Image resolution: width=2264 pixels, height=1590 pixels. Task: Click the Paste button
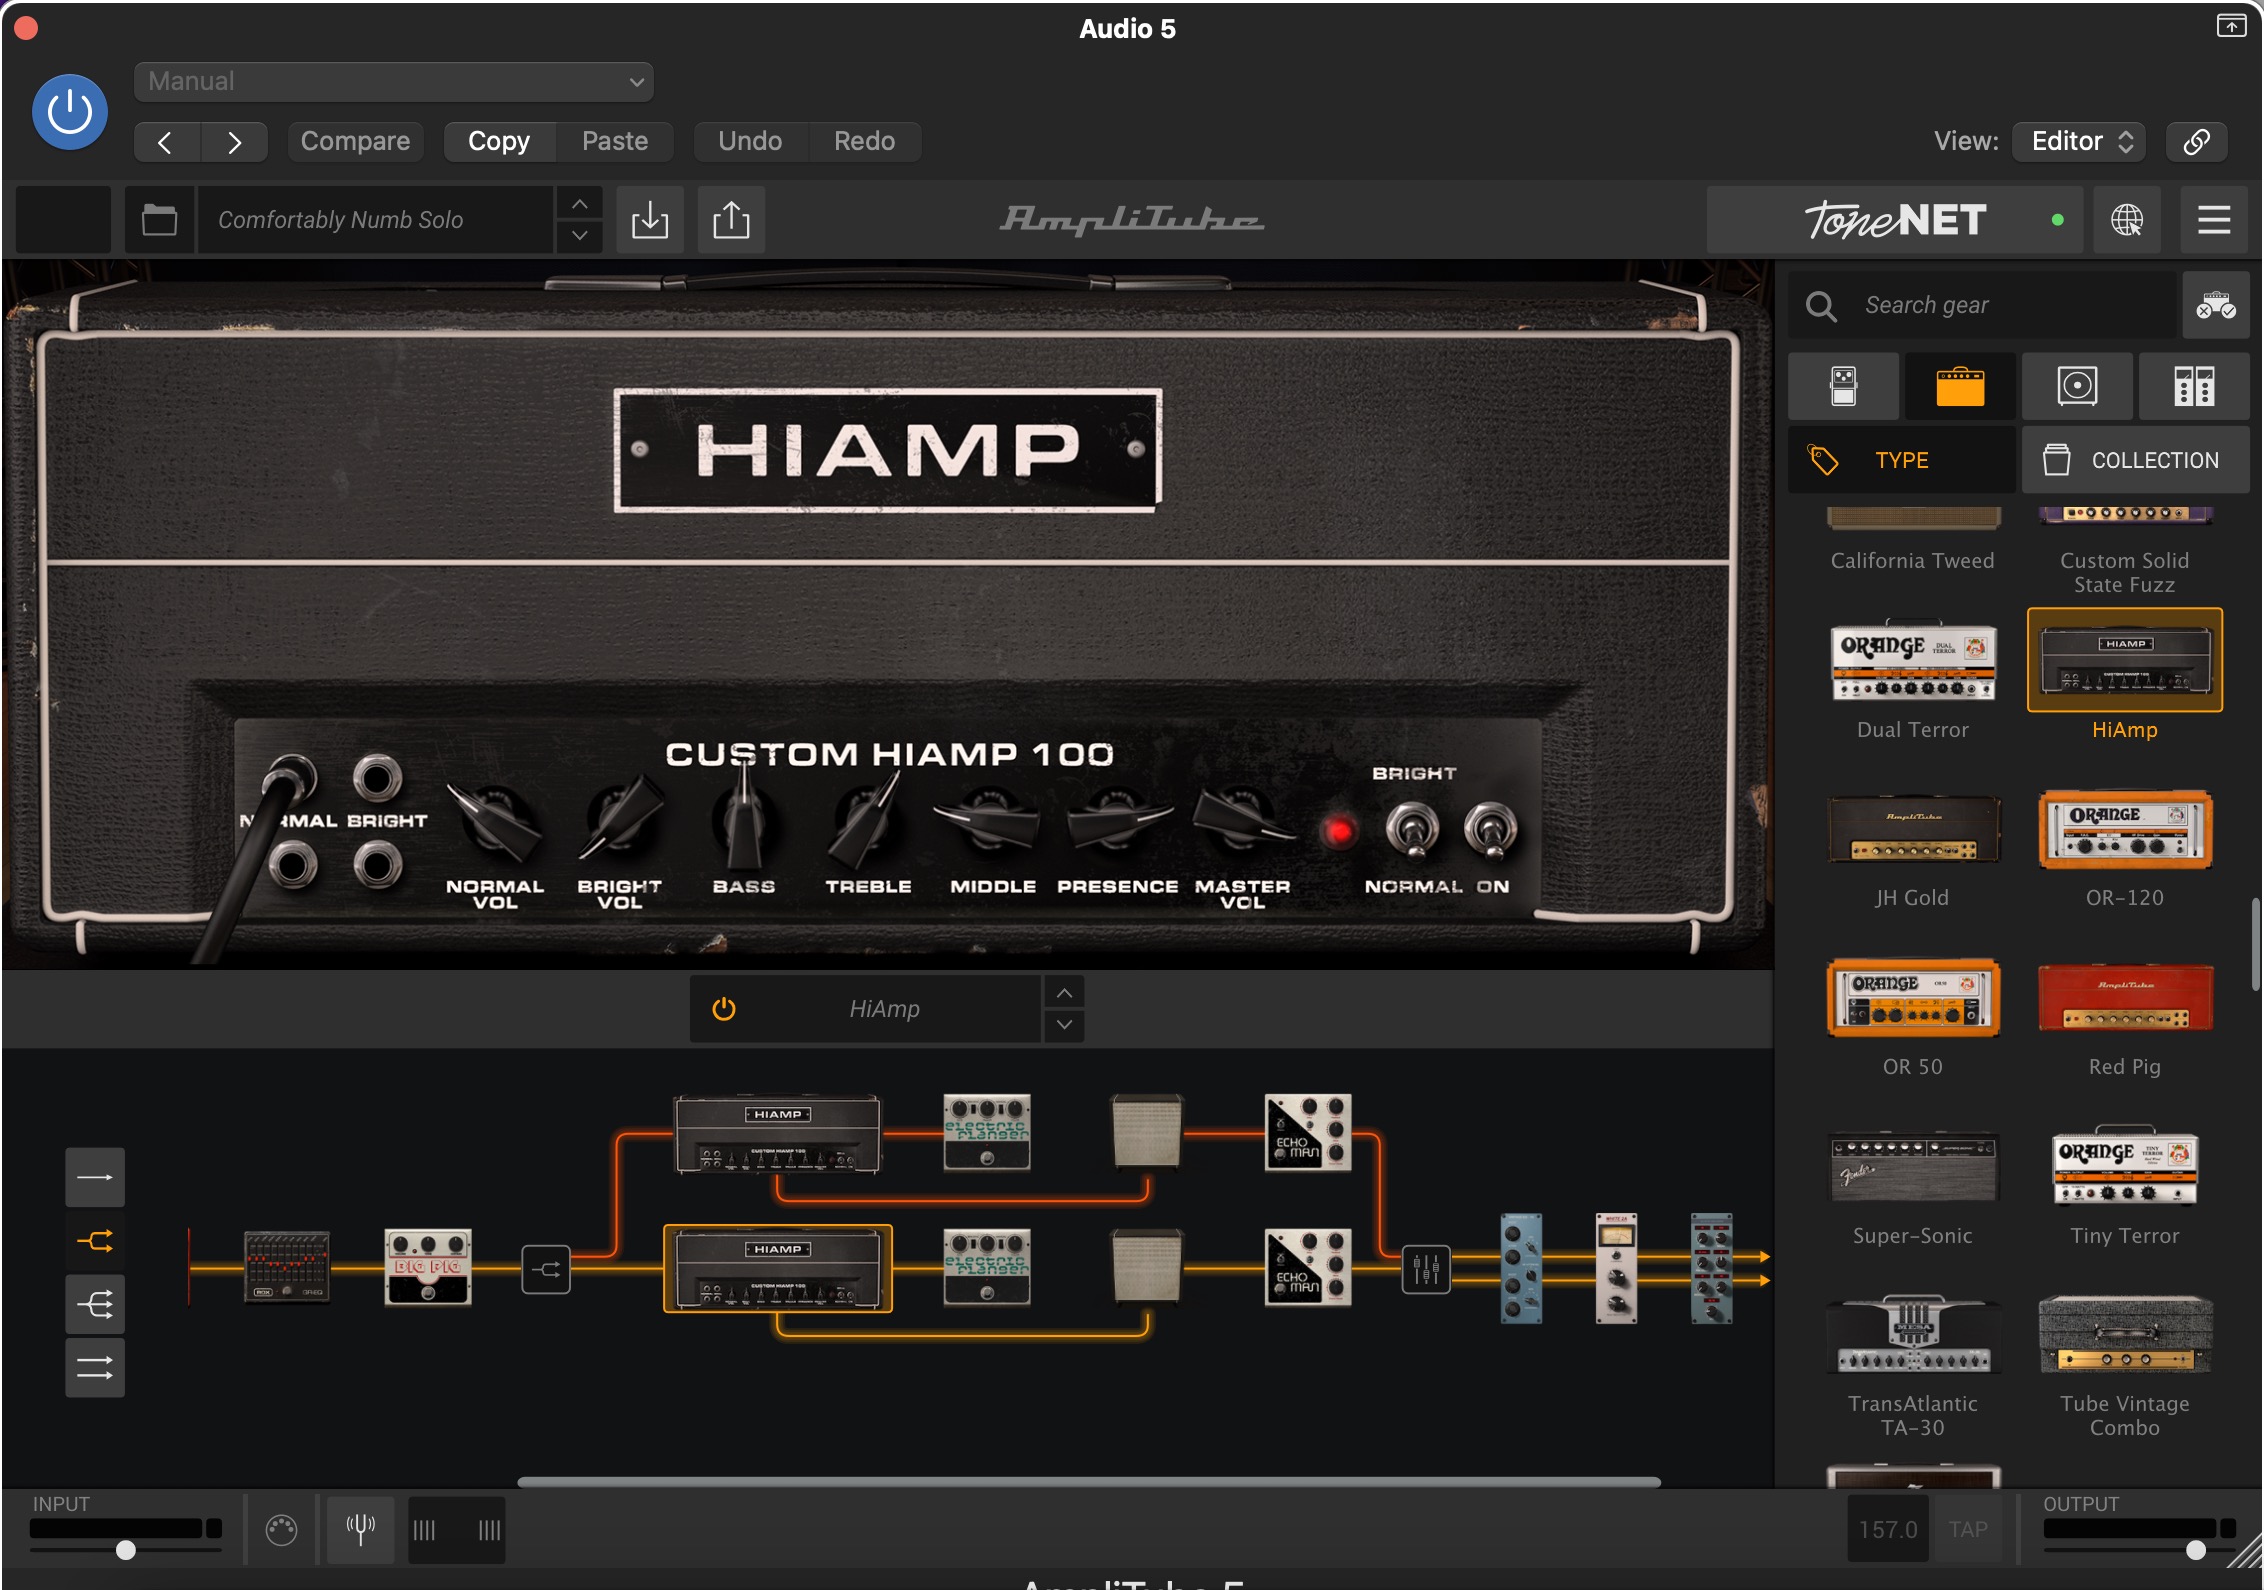tap(615, 141)
